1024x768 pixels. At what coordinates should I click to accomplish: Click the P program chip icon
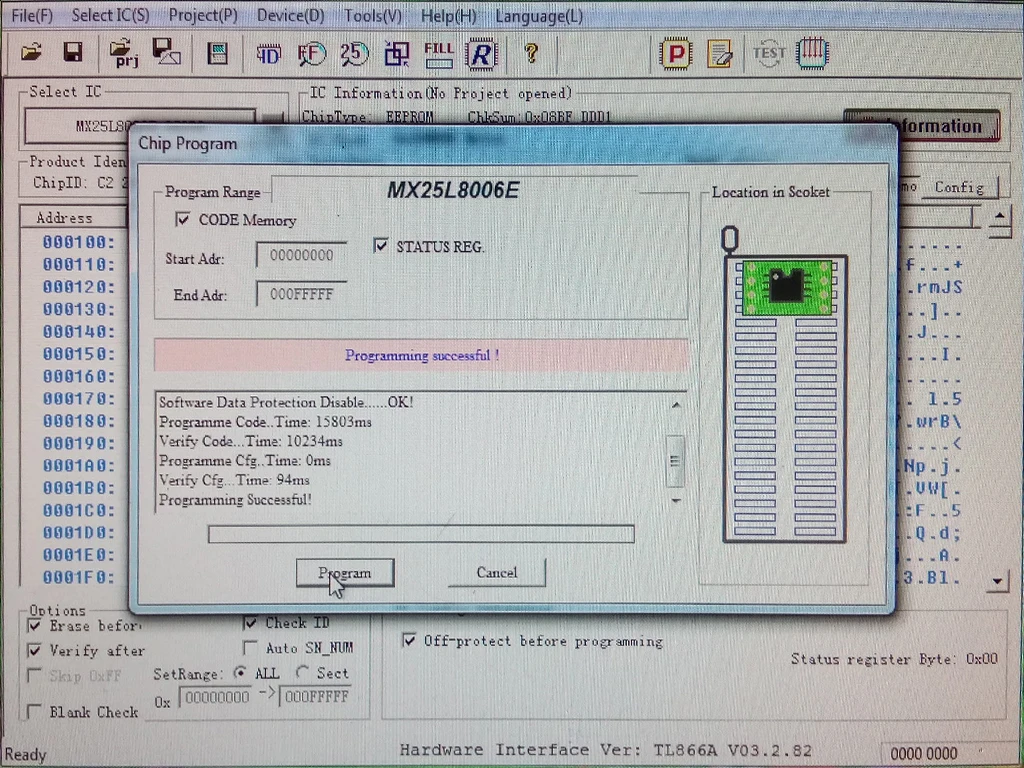(676, 54)
